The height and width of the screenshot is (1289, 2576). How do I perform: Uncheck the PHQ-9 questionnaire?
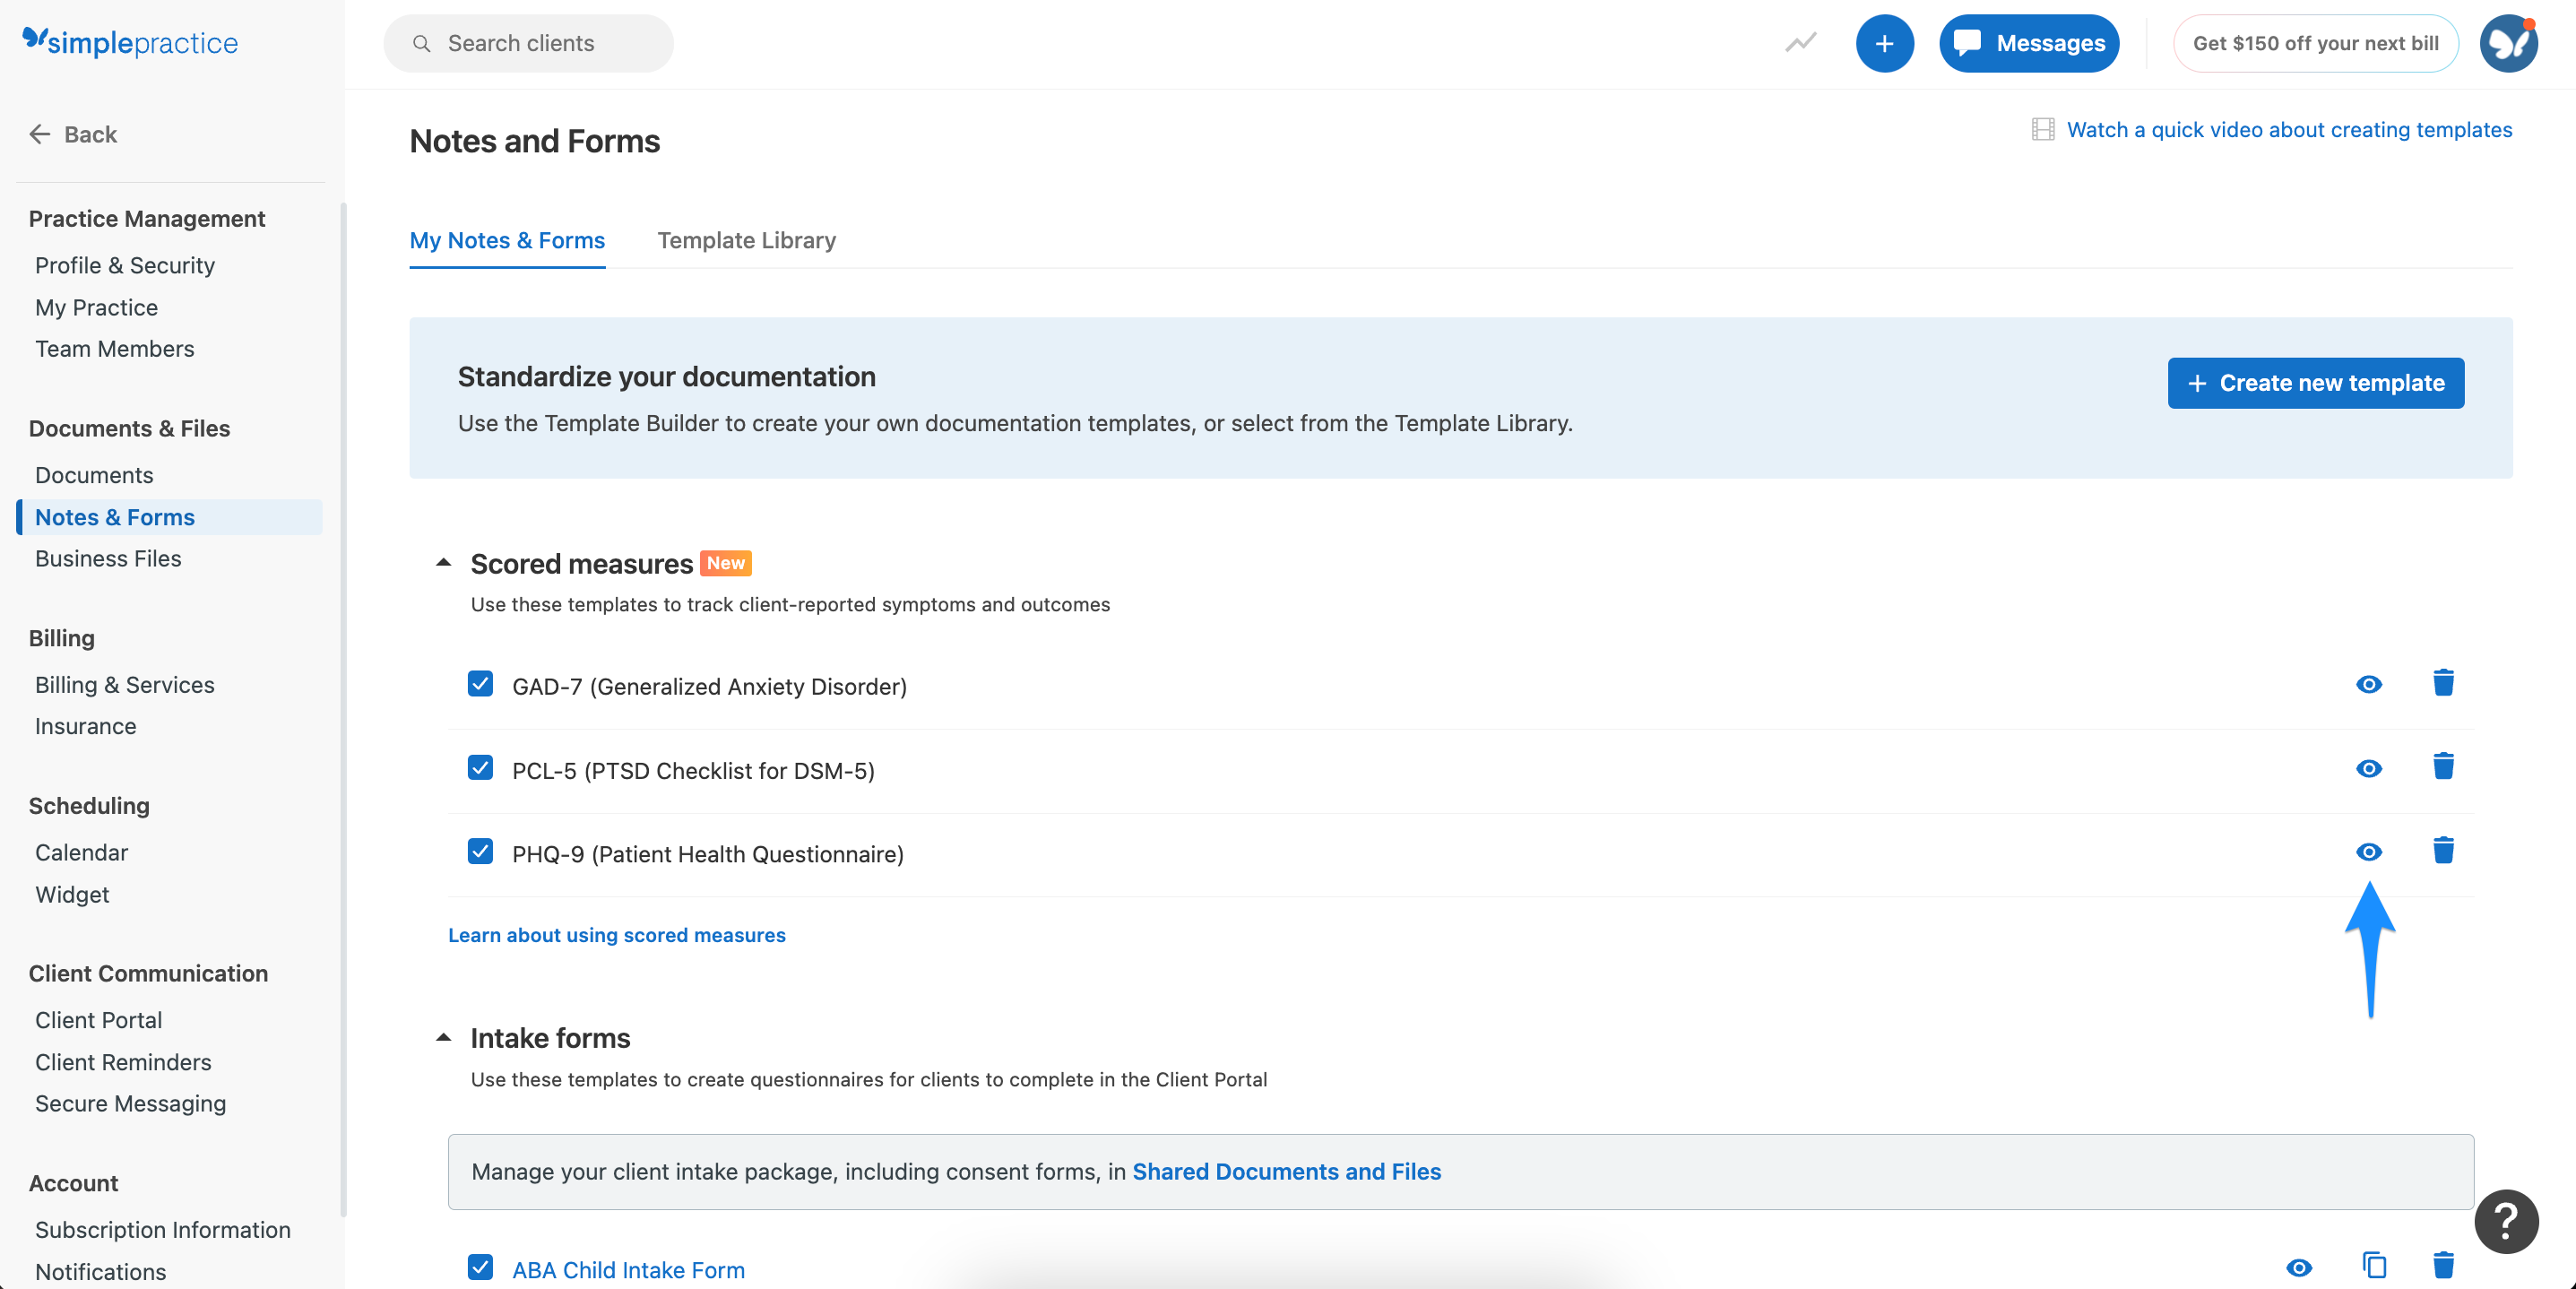coord(481,852)
